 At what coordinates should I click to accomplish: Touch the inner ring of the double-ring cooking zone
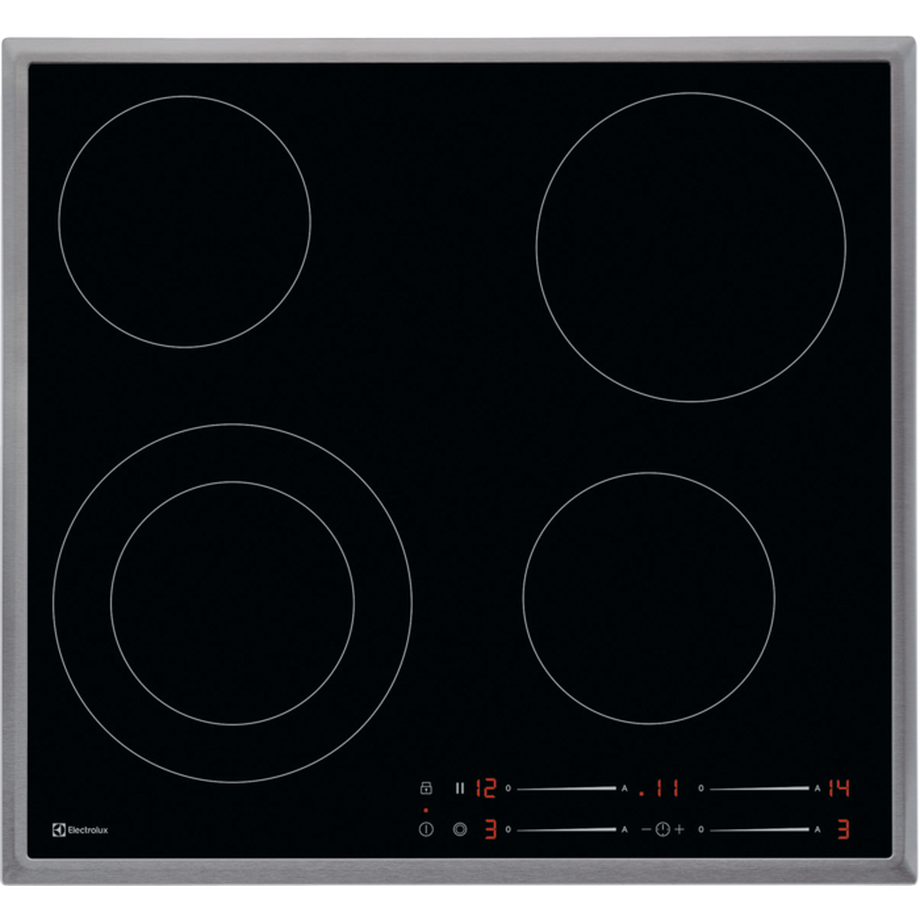232,603
